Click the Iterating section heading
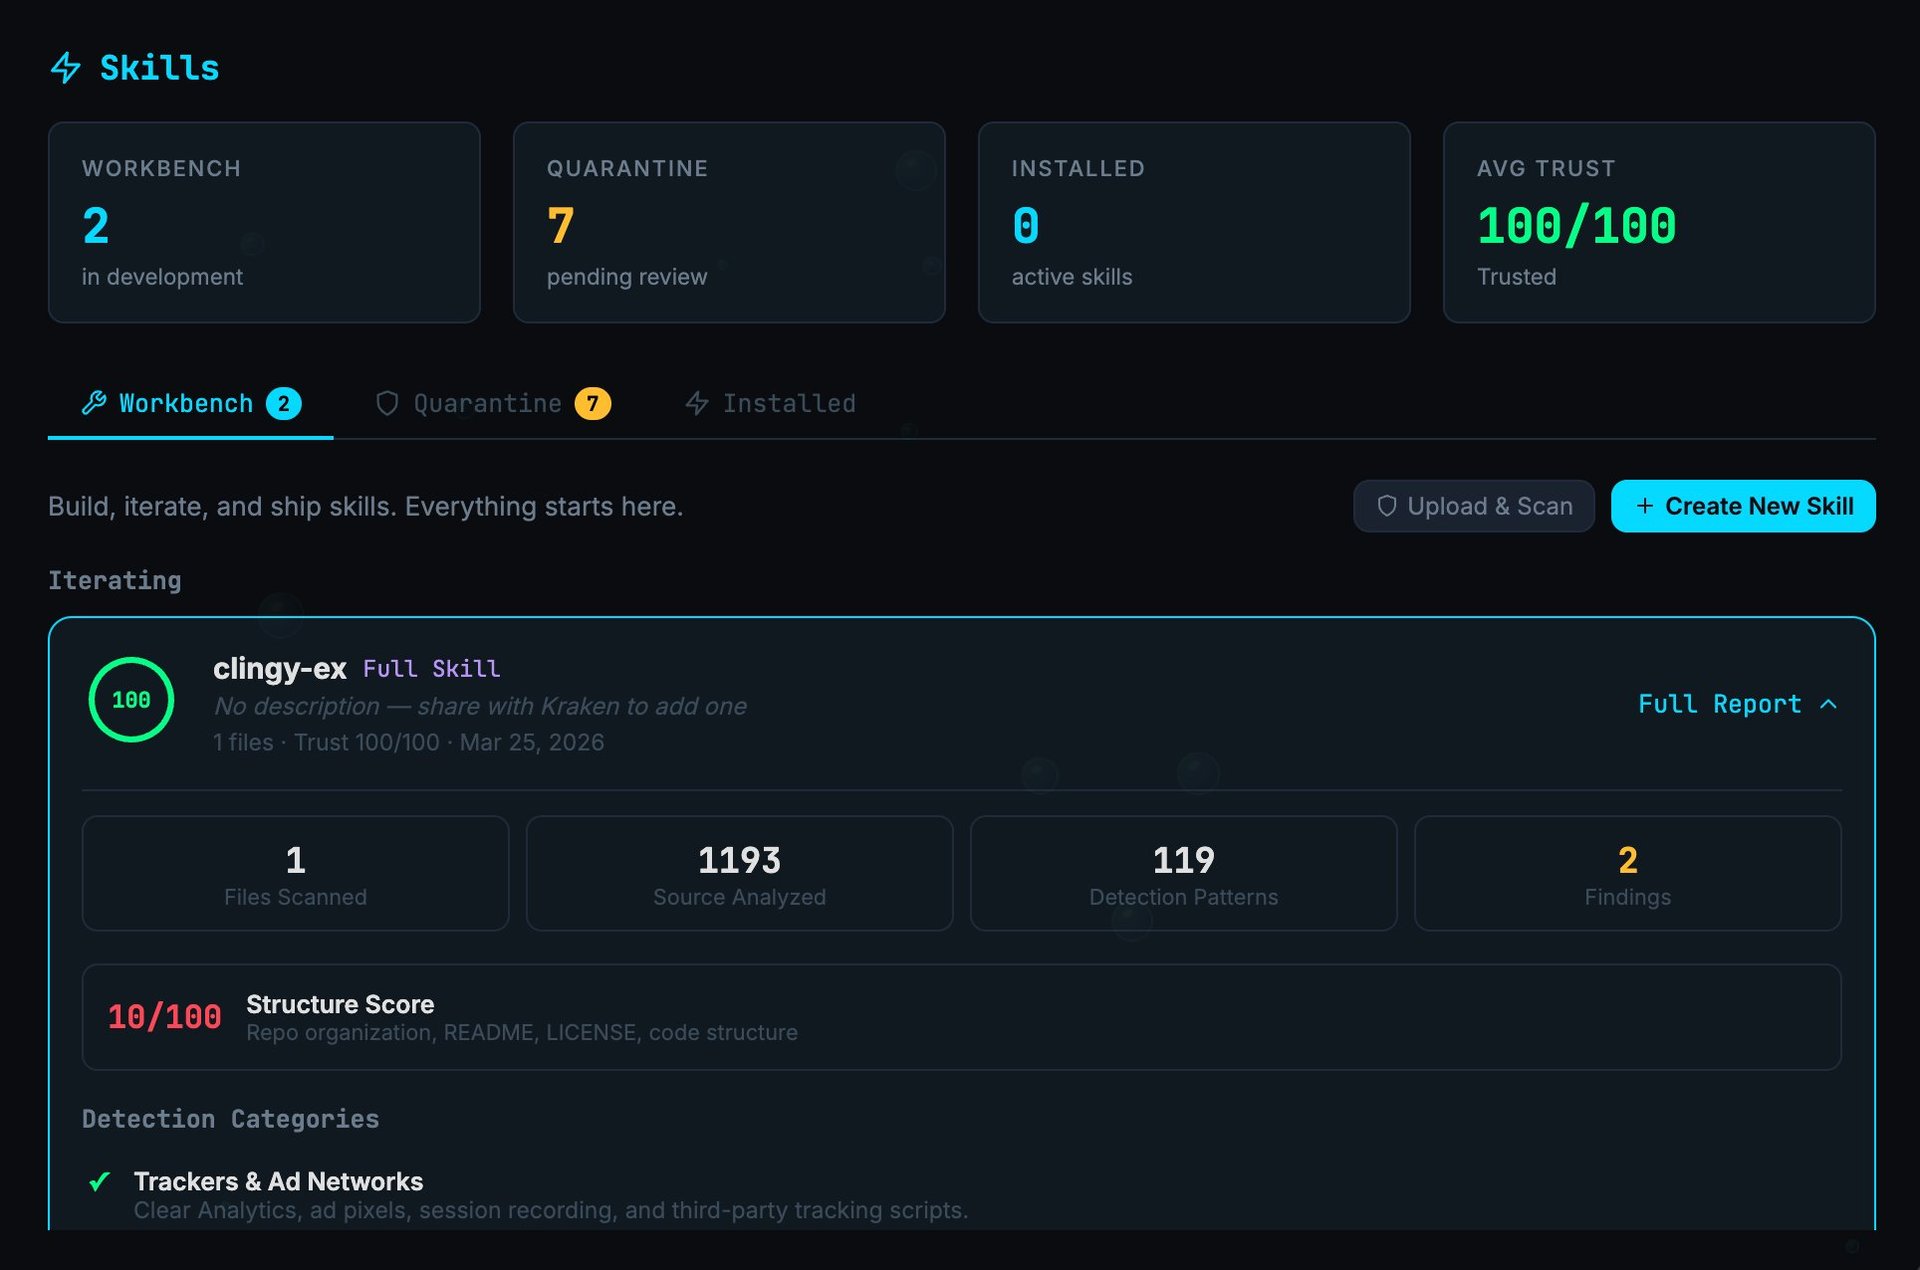 click(x=115, y=580)
